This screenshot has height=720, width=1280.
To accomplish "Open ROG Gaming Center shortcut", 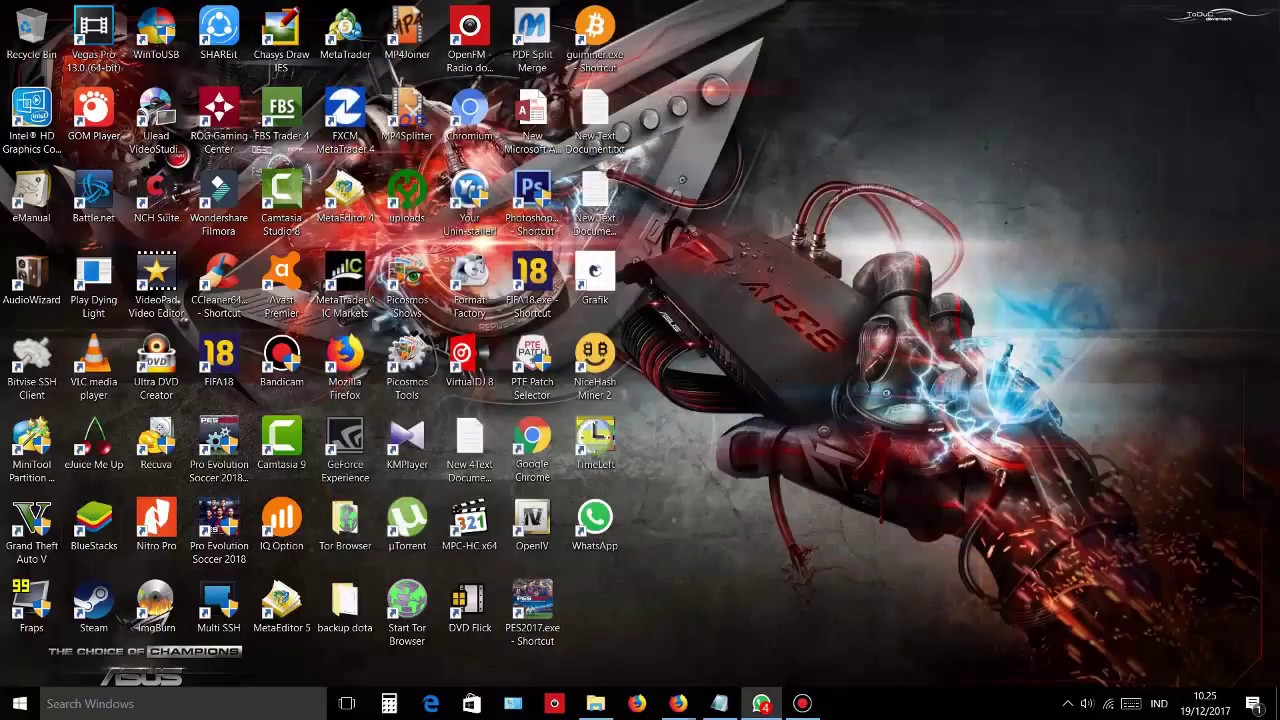I will (218, 121).
